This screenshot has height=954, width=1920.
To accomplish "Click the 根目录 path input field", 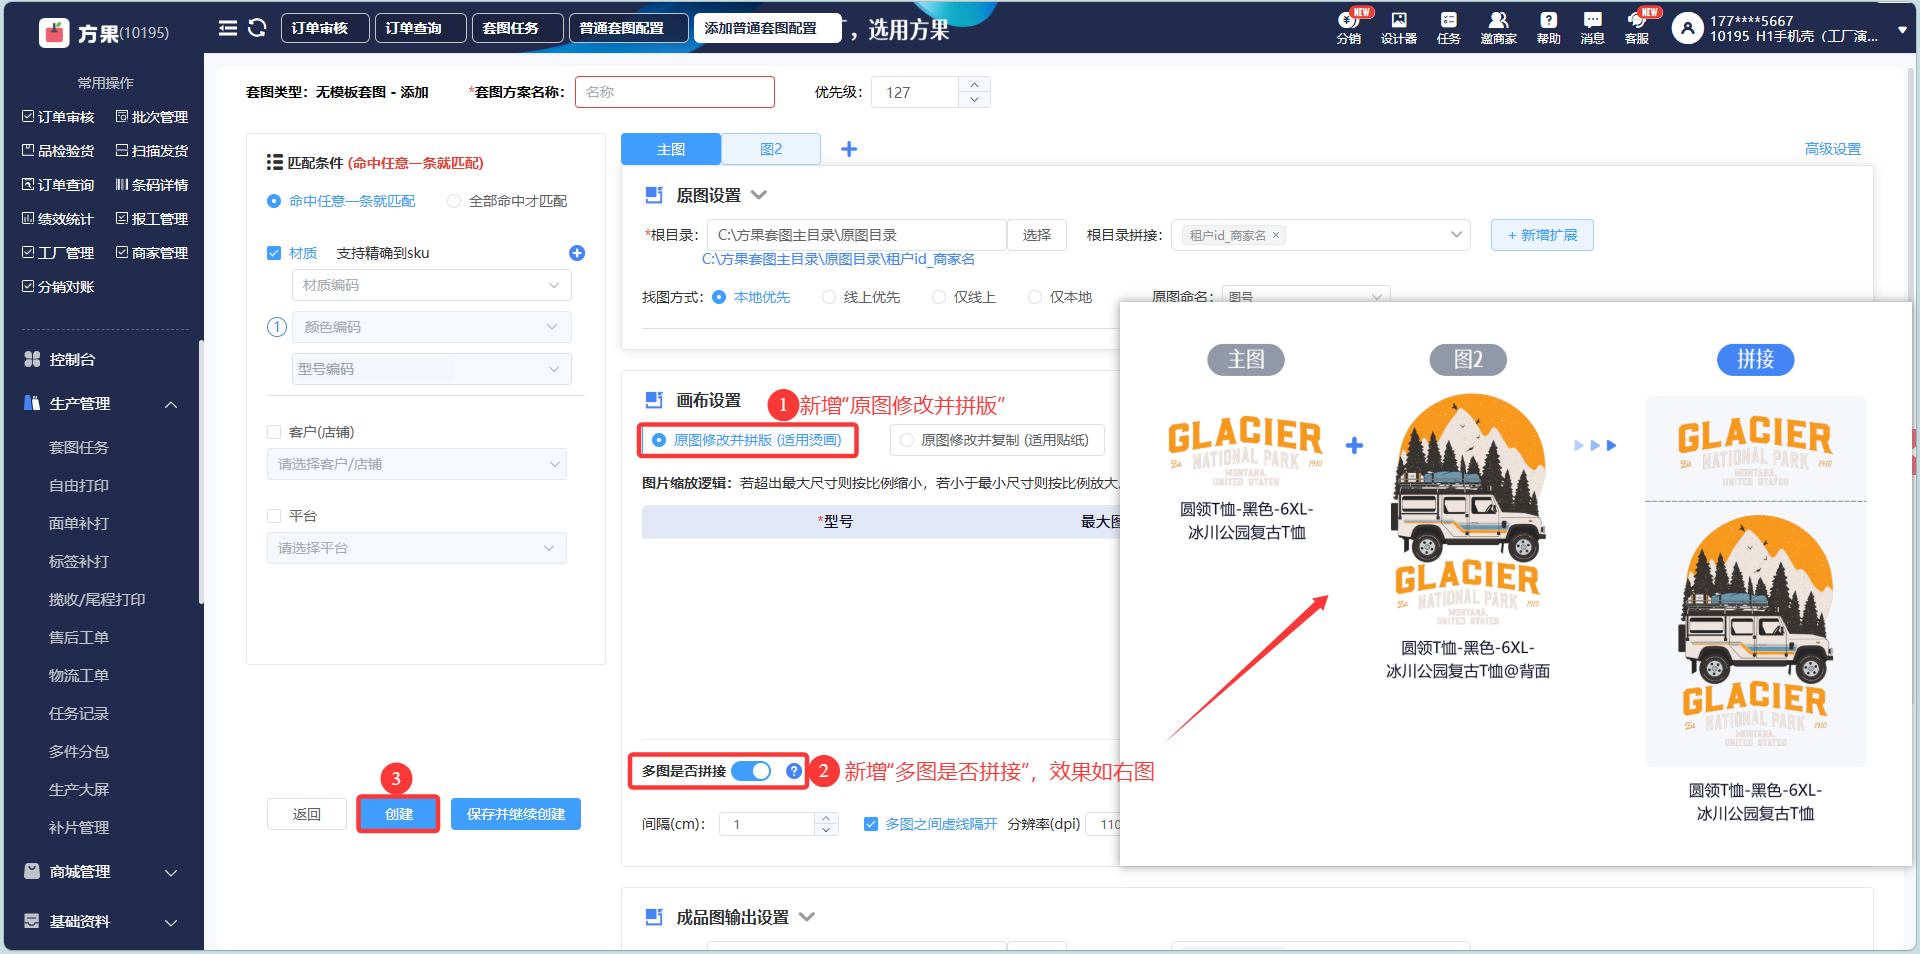I will 857,235.
